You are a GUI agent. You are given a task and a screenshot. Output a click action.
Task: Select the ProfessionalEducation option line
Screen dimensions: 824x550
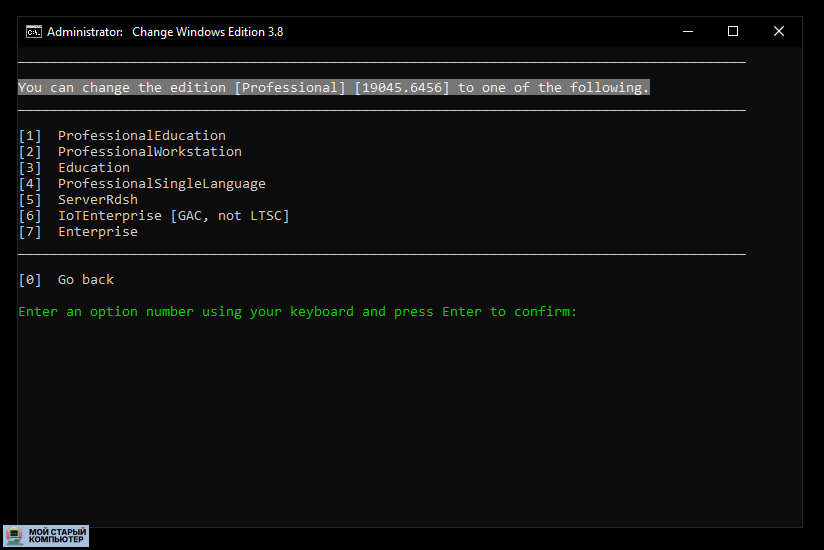click(141, 135)
